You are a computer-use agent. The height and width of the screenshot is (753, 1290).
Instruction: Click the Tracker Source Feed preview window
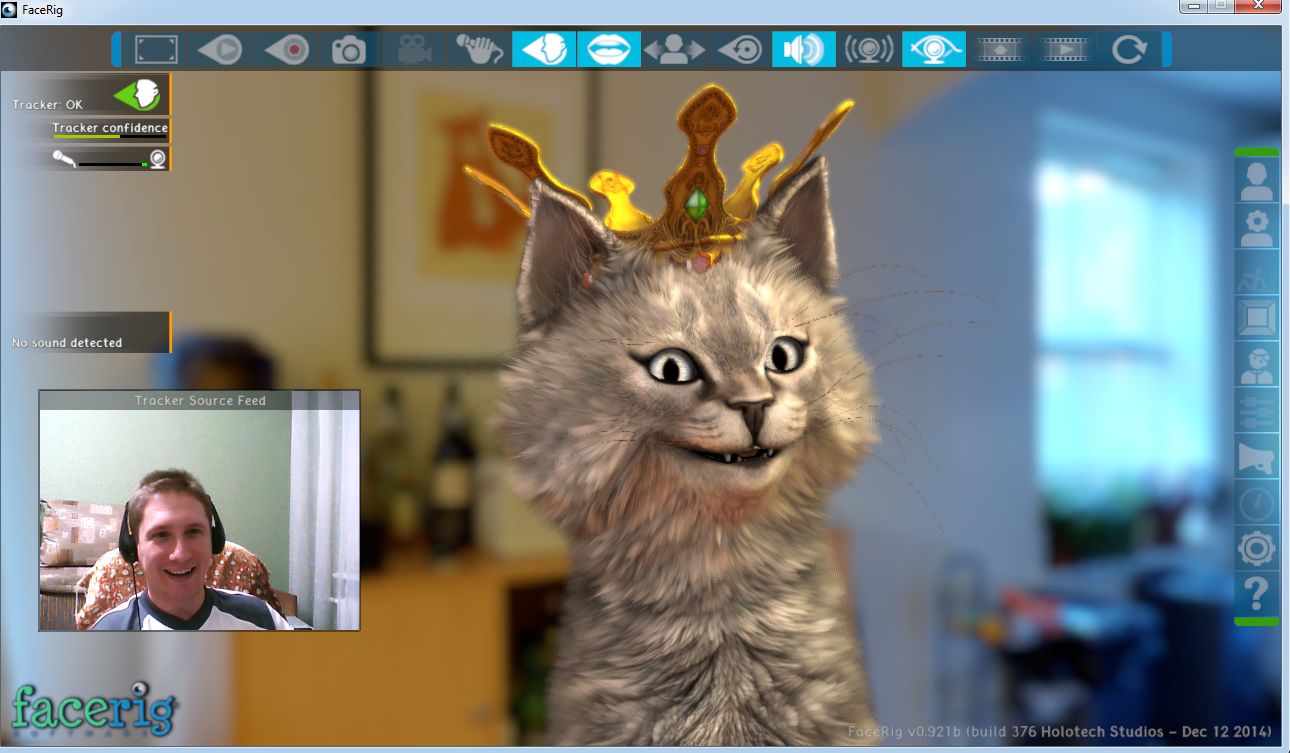tap(198, 512)
